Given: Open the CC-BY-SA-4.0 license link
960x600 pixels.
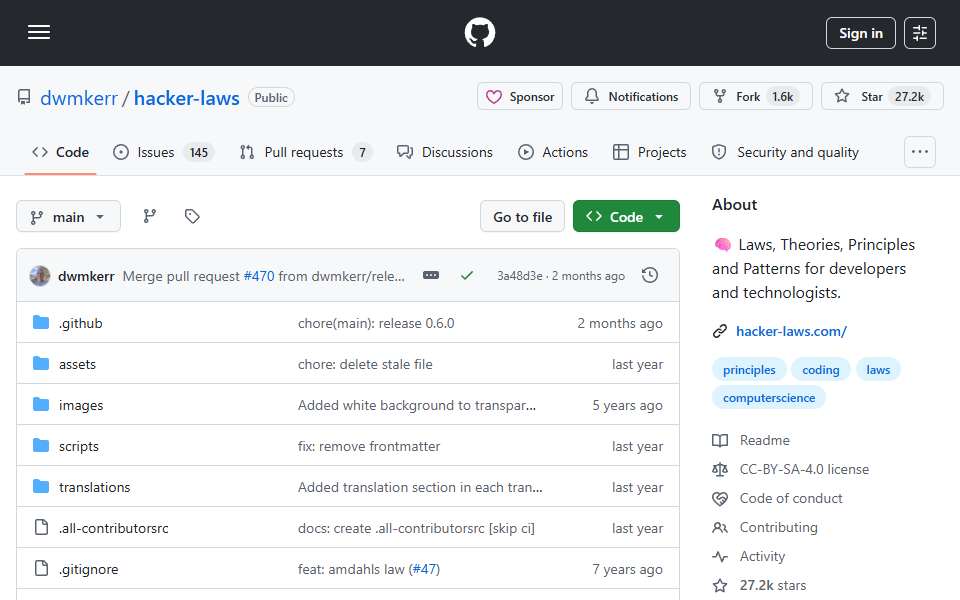Looking at the screenshot, I should click(804, 470).
